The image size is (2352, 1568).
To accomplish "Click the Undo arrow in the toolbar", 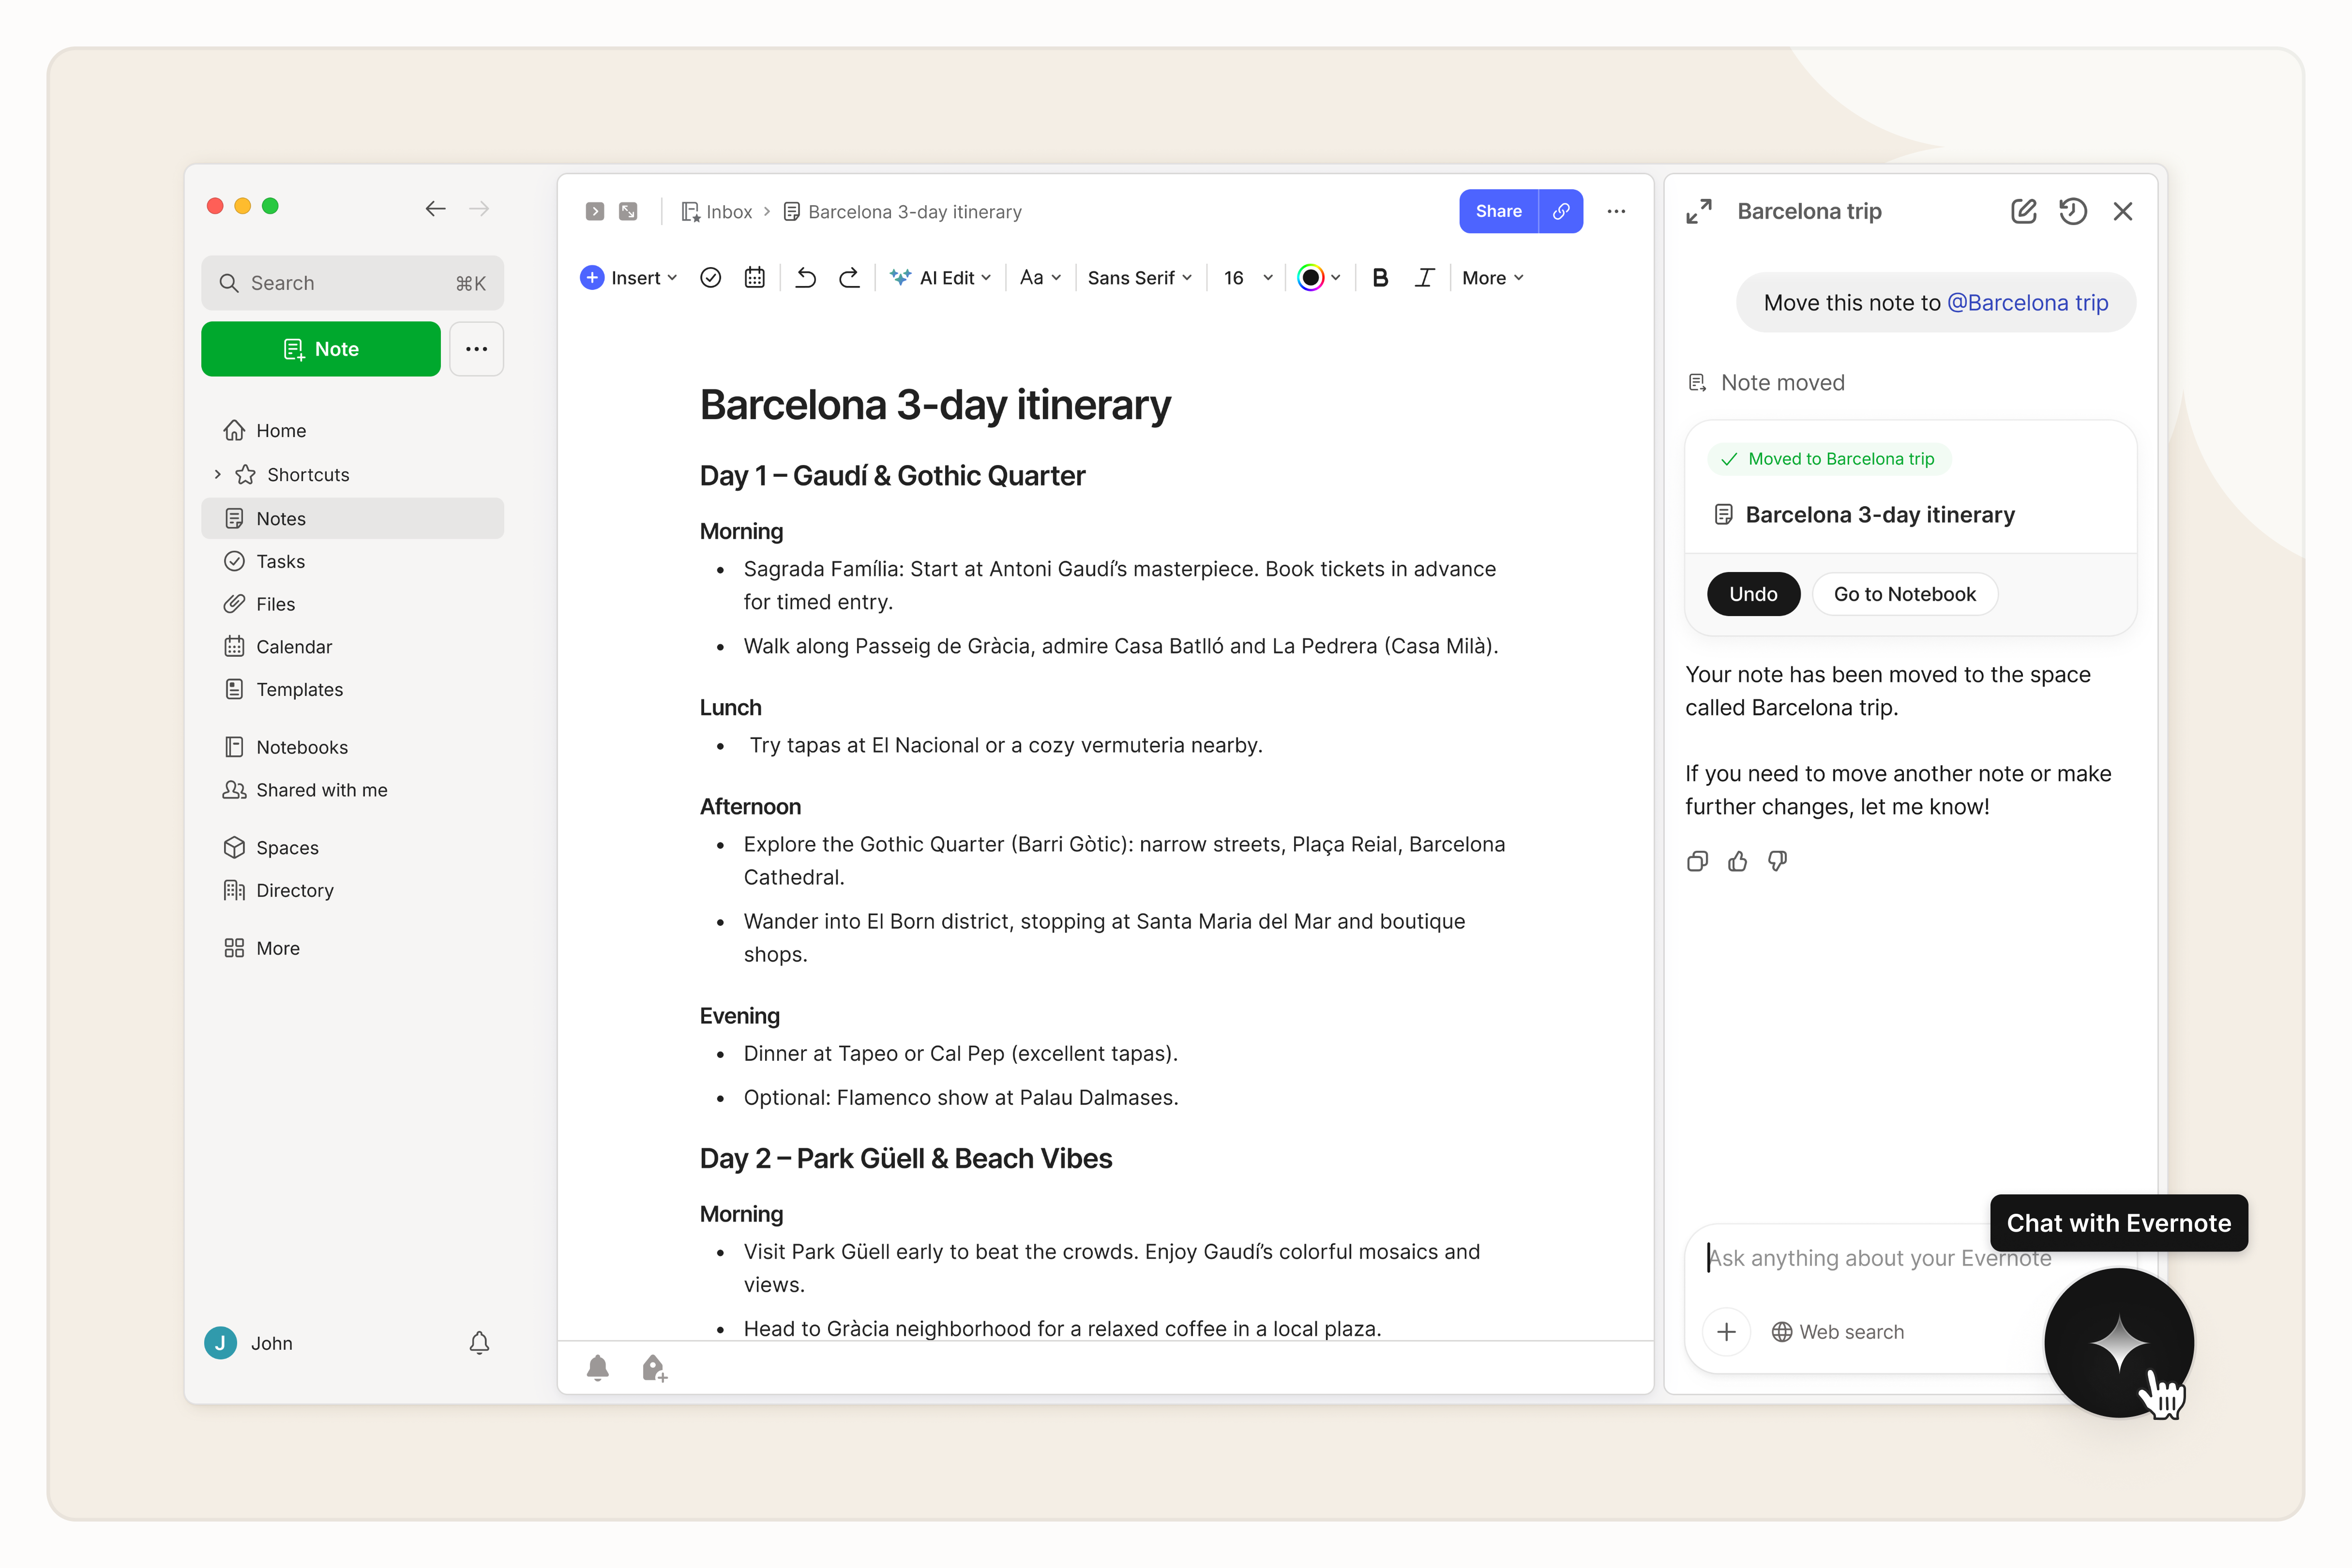I will click(805, 278).
